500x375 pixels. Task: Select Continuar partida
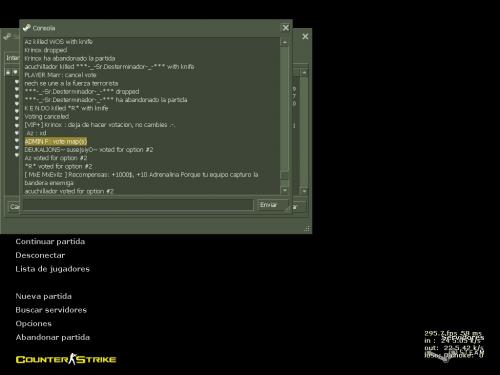click(x=50, y=241)
